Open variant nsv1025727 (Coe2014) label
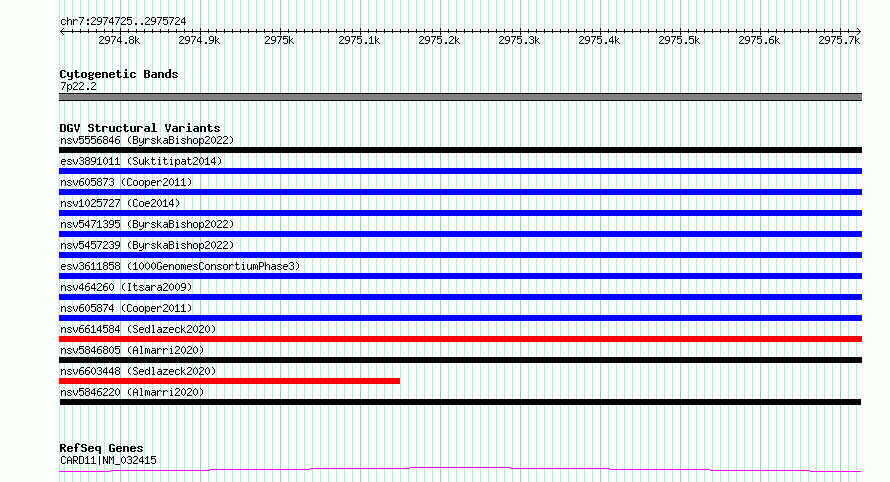Image resolution: width=890 pixels, height=482 pixels. pos(120,203)
